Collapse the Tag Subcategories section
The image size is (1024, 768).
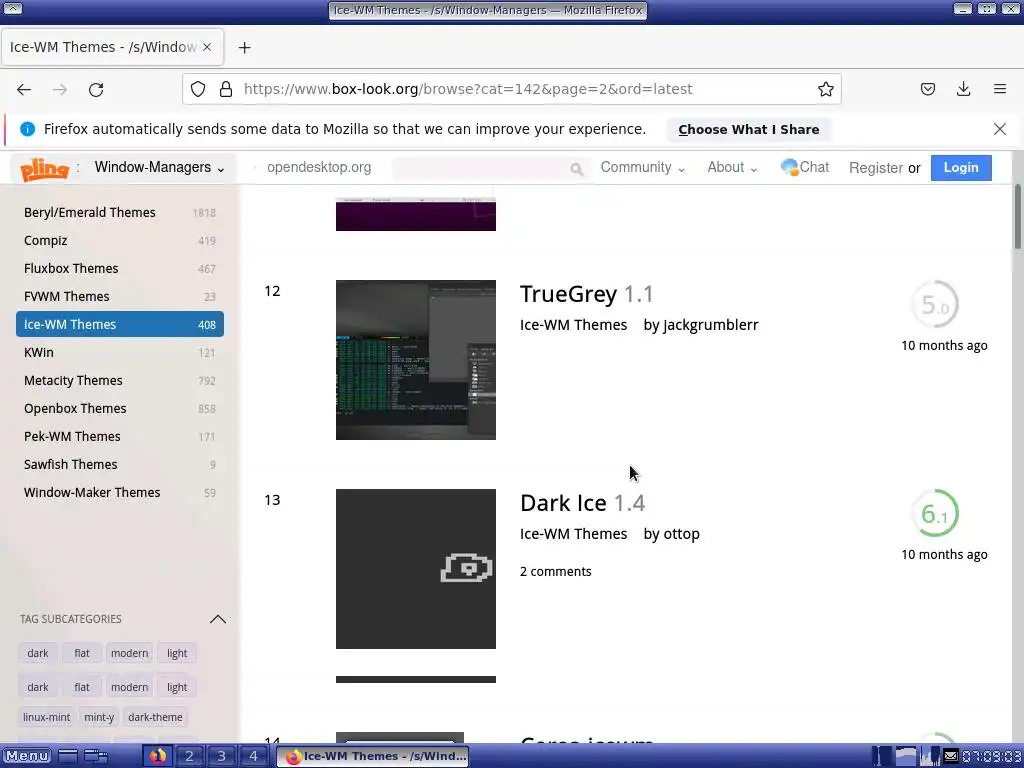217,619
